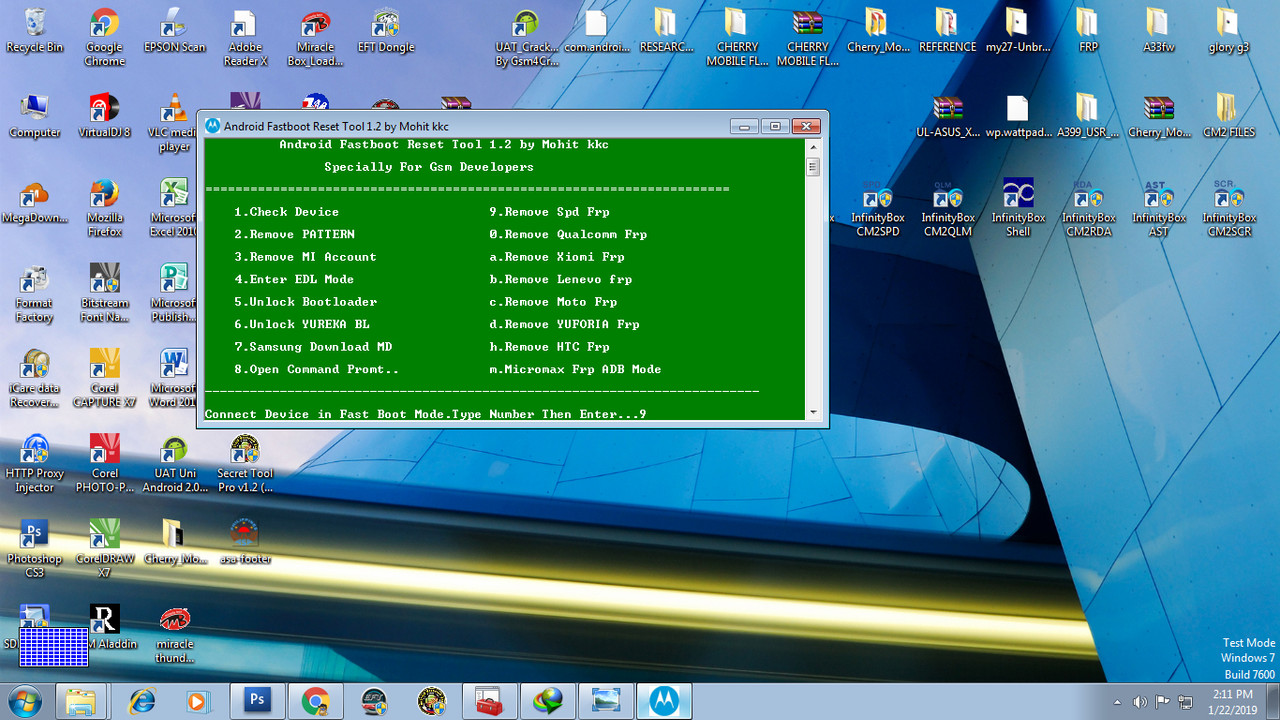
Task: Launch EPSON Scan desktop icon
Action: coord(175,32)
